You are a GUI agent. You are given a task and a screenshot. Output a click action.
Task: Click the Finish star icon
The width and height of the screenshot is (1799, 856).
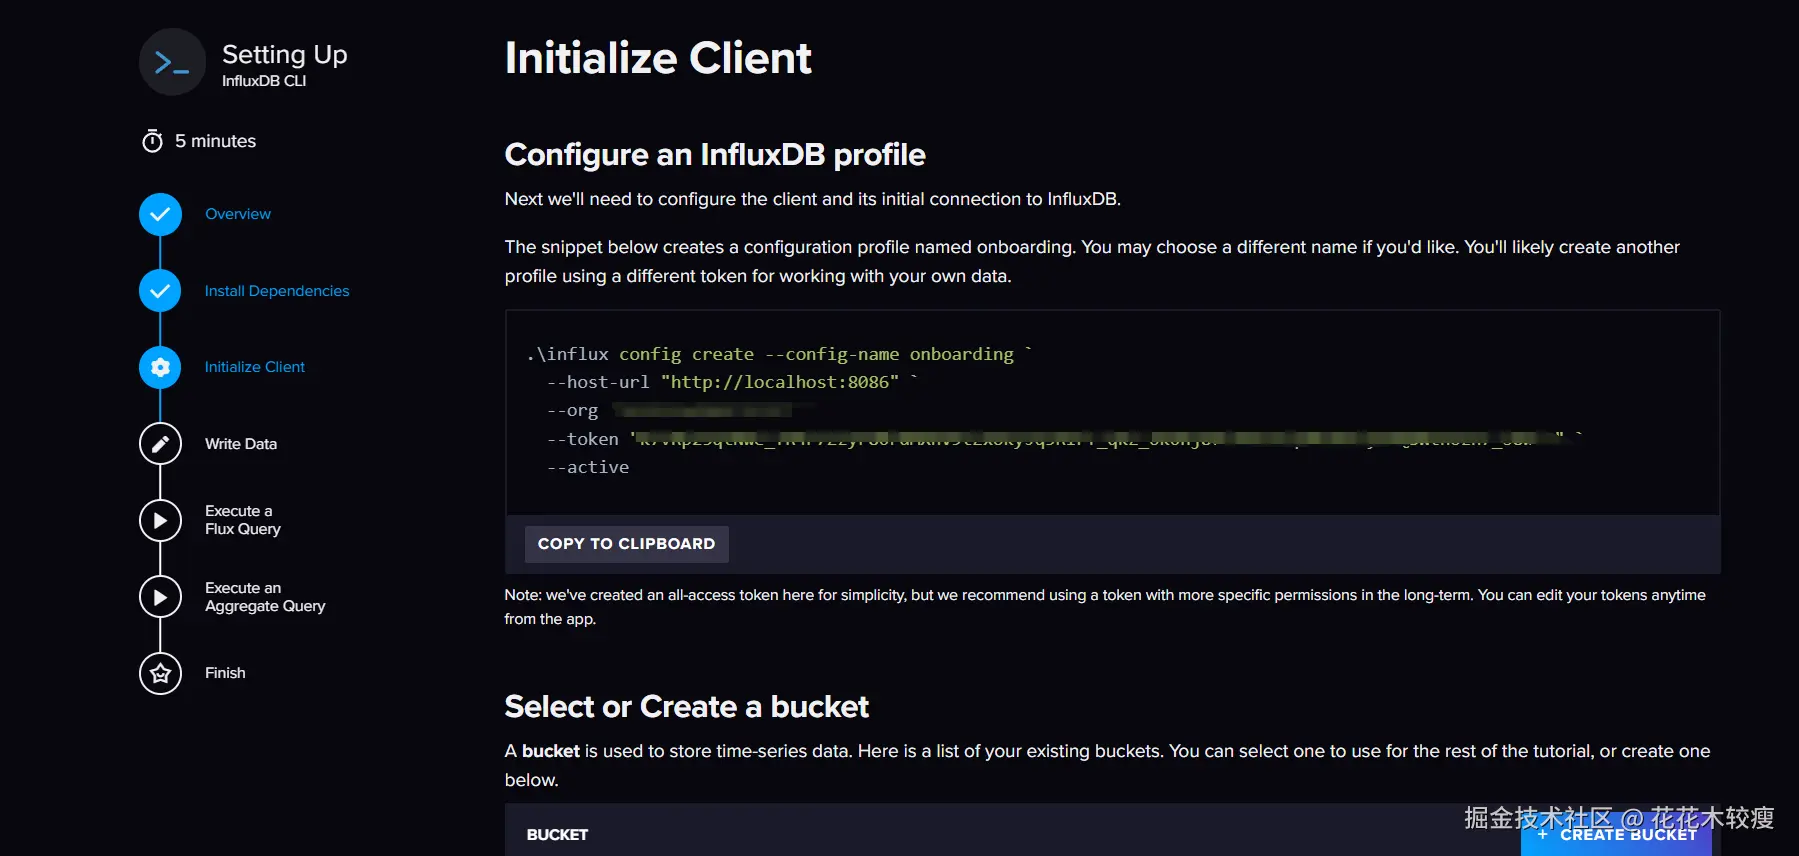pos(160,673)
